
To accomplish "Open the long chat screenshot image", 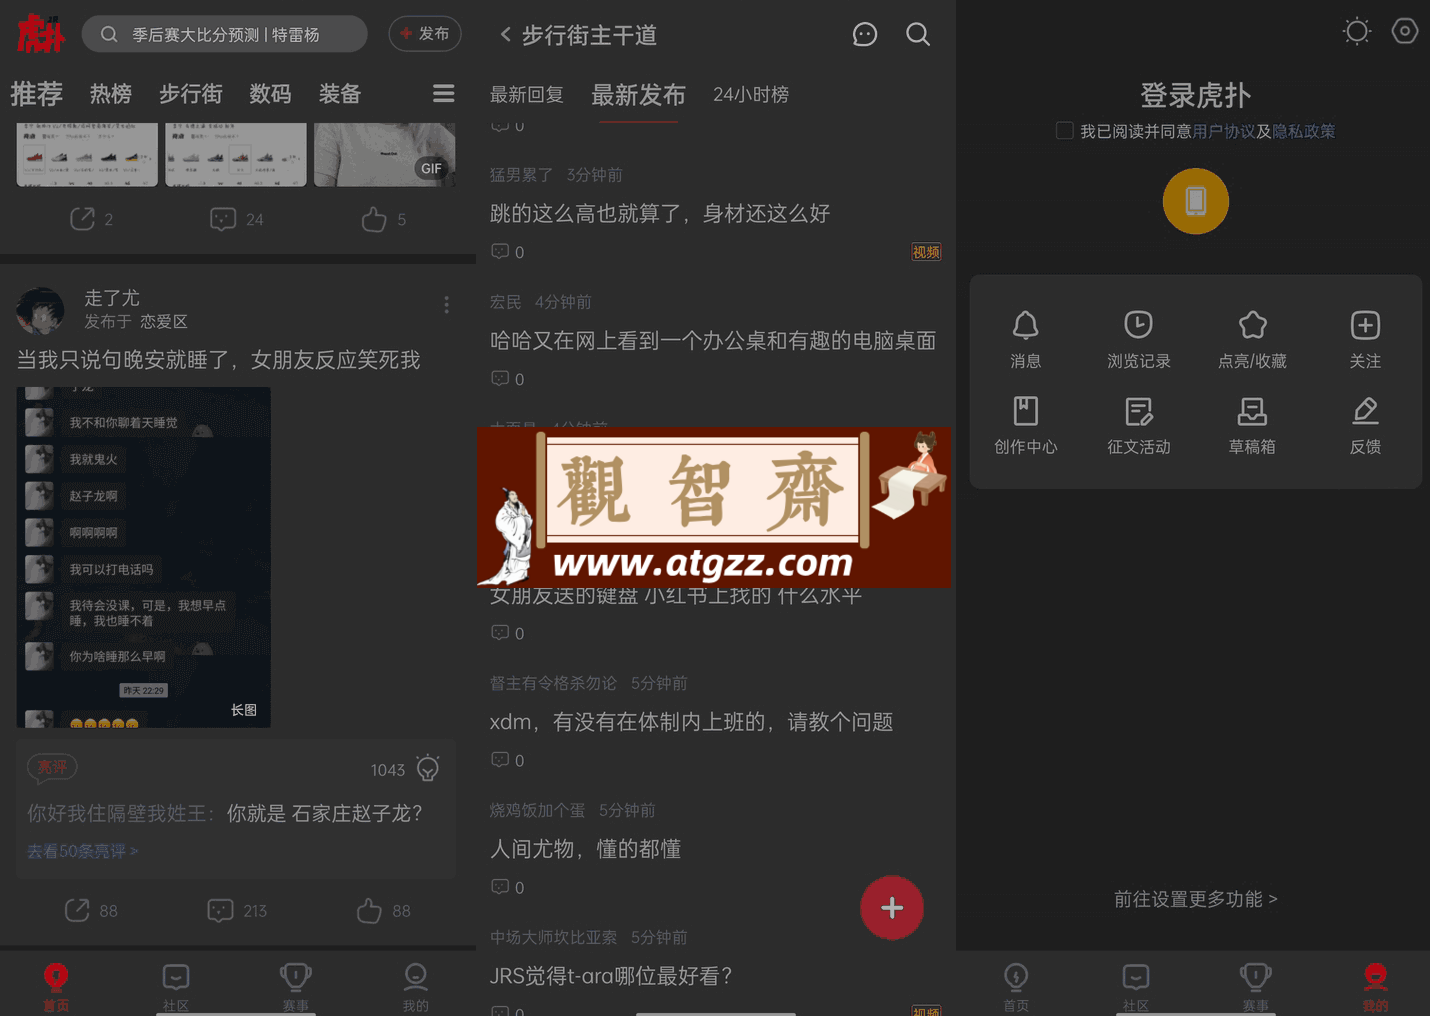I will (x=143, y=557).
